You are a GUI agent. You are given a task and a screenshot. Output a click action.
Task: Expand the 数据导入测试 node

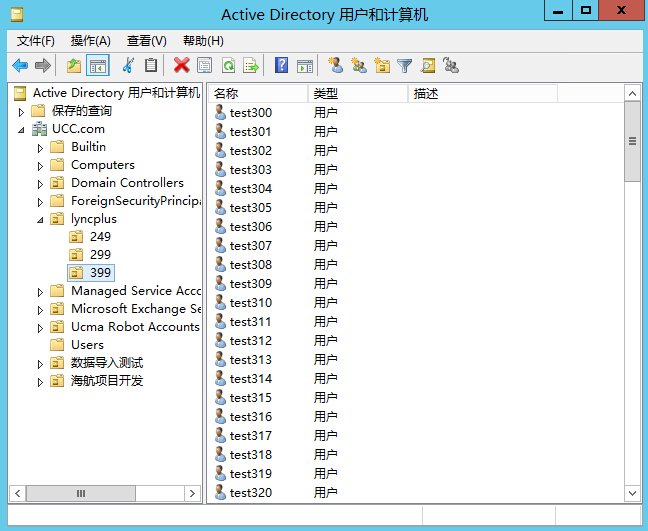[x=40, y=364]
